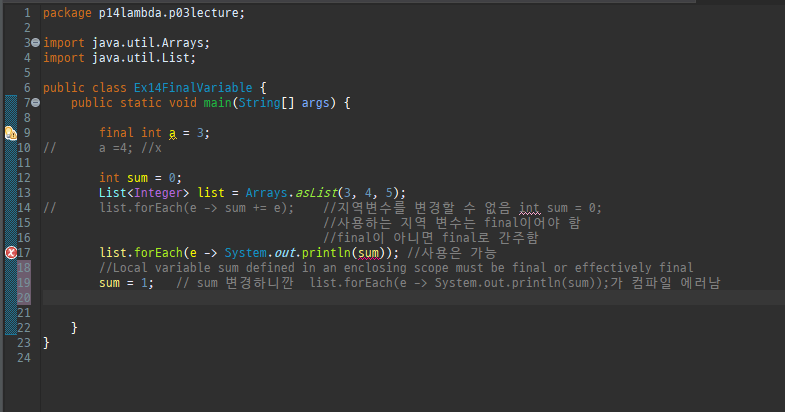
Task: Collapse the imports fold at line 3
Action: tap(36, 43)
